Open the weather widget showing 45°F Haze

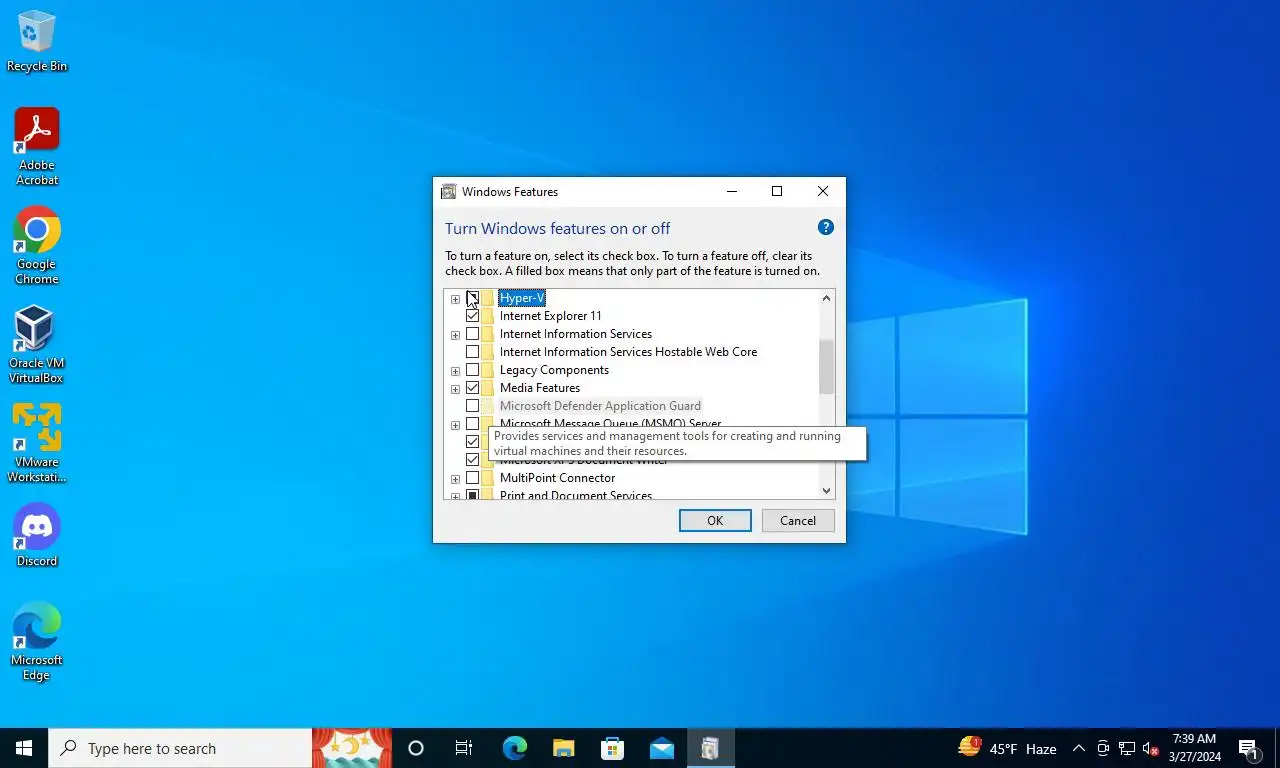point(1008,748)
